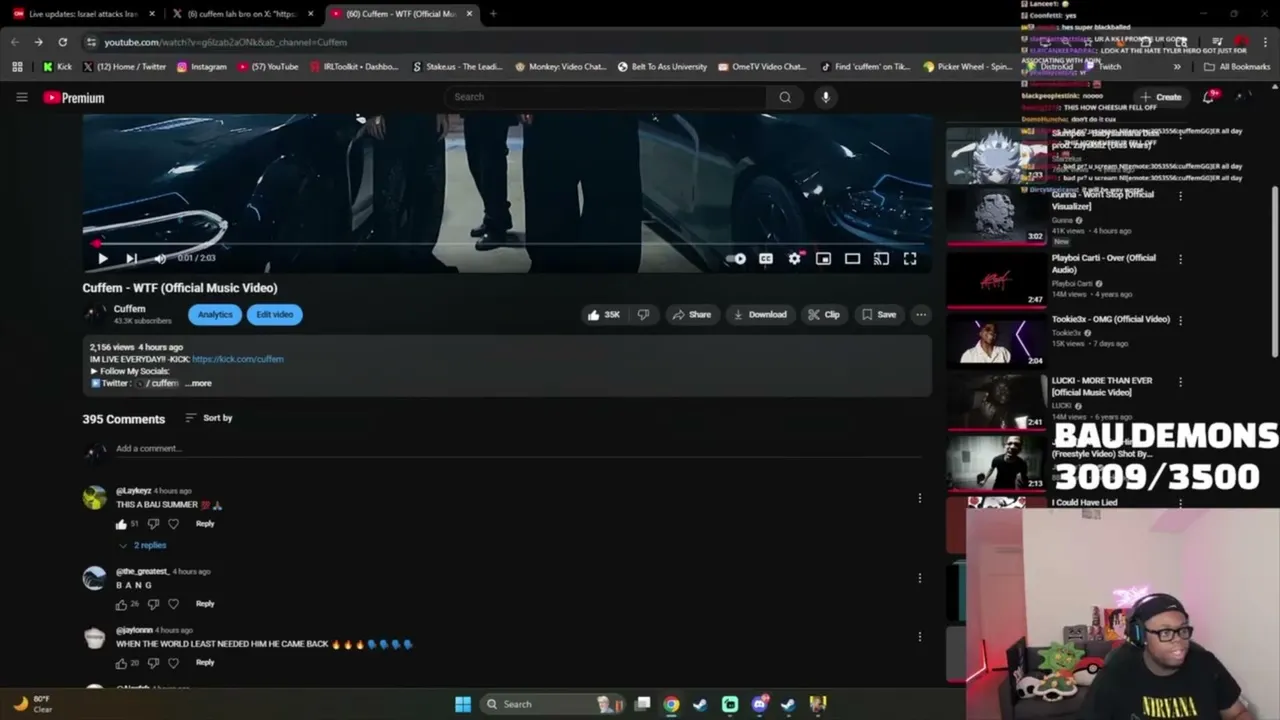Switch to miniplayer mode
Viewport: 1280px width, 720px height.
(823, 258)
